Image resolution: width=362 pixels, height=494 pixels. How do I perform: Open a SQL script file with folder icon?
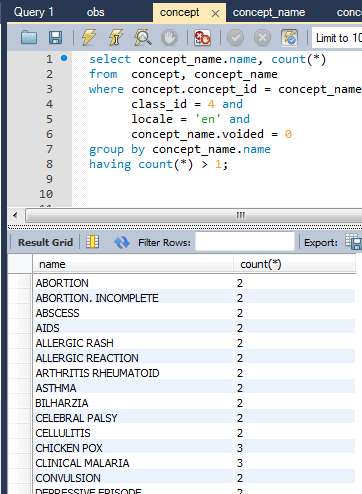pyautogui.click(x=29, y=37)
